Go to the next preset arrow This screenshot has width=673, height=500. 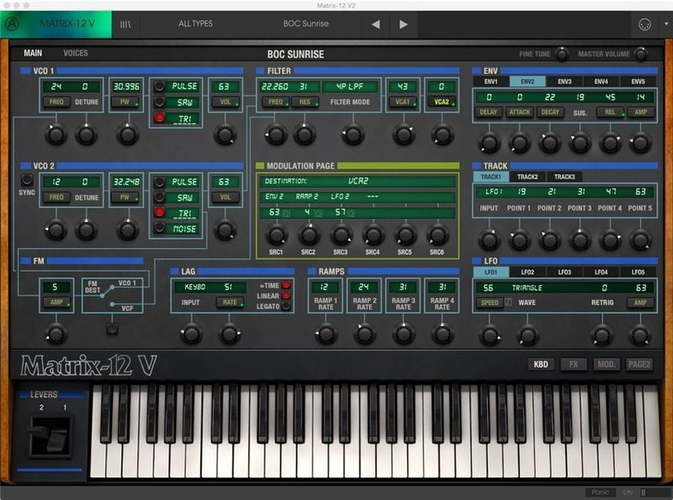(403, 24)
